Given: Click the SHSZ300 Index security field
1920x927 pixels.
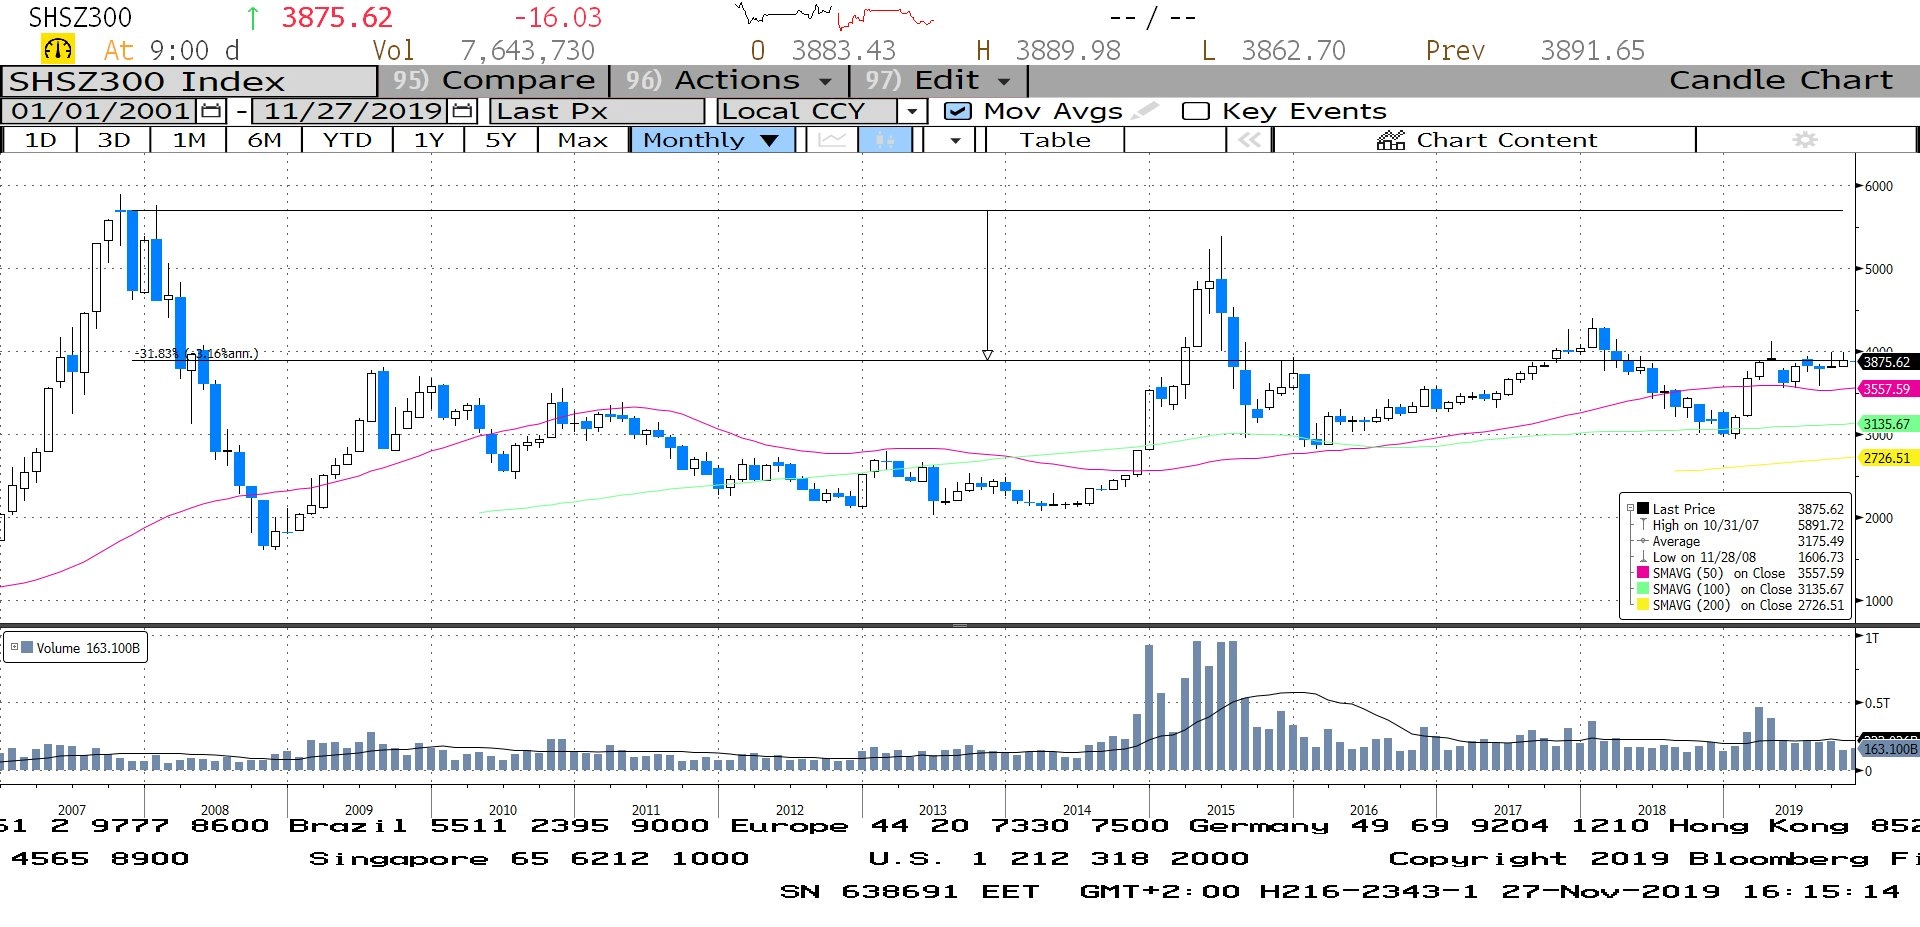Looking at the screenshot, I should [x=188, y=81].
